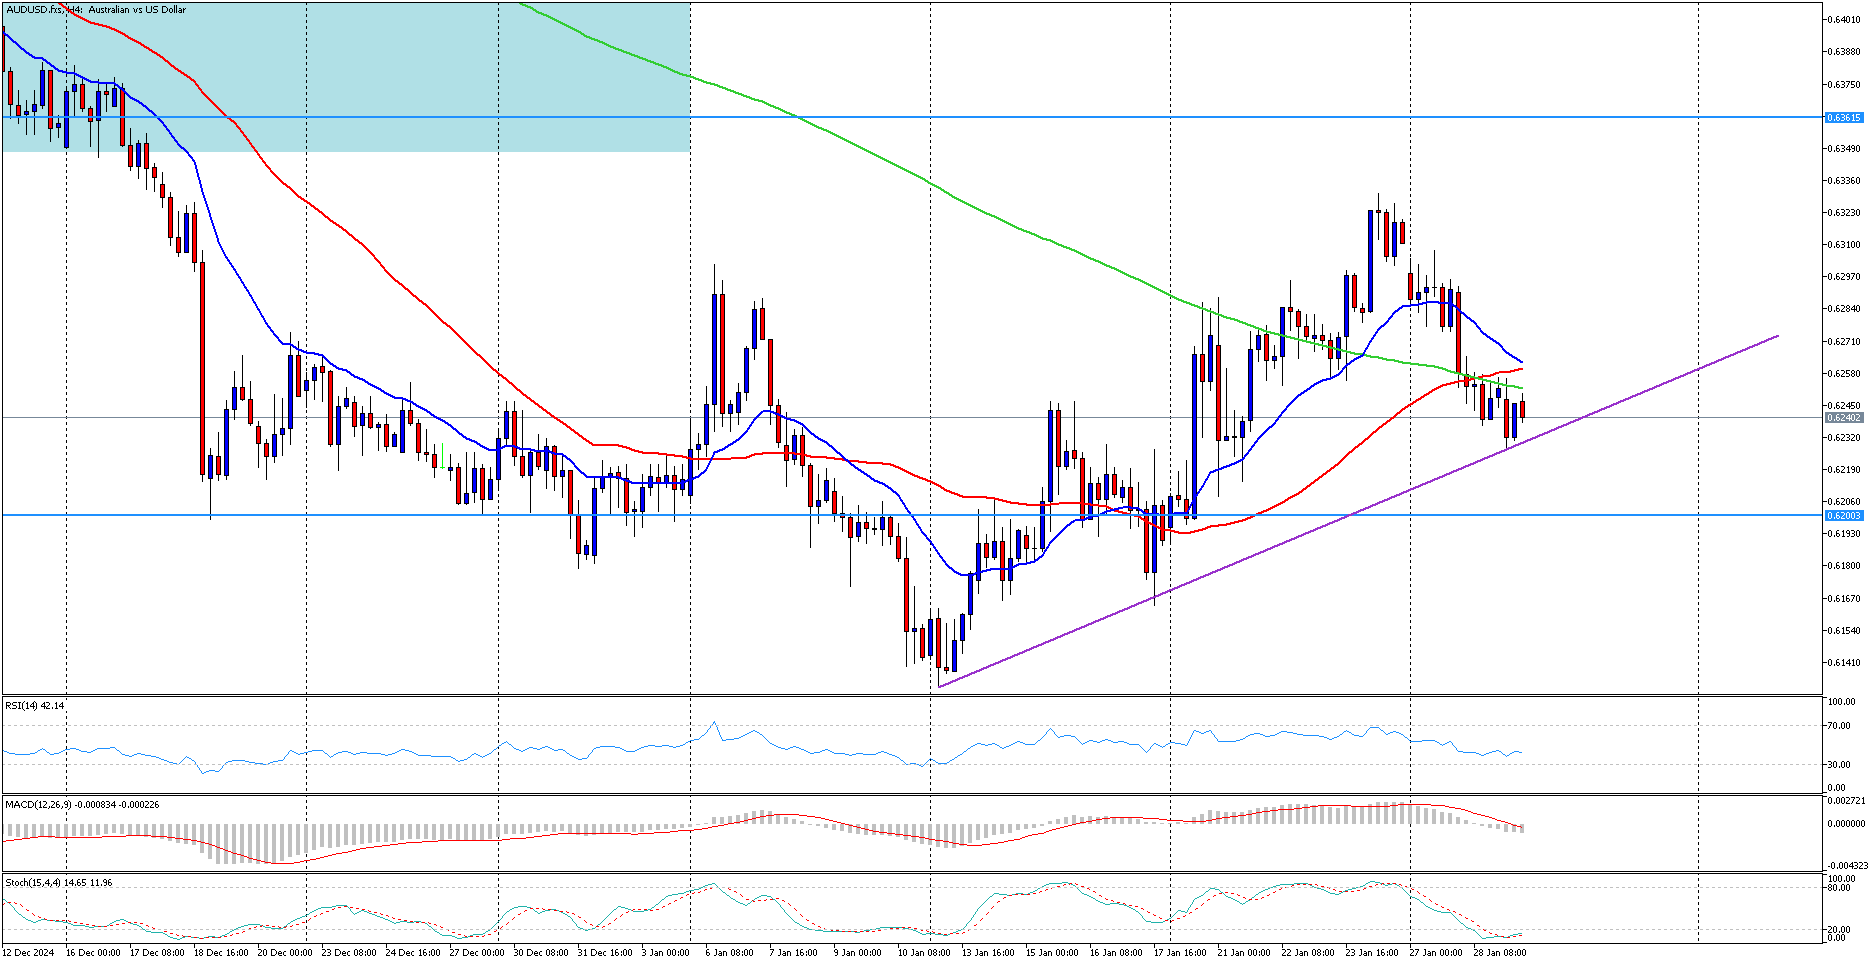This screenshot has width=1875, height=964.
Task: Click the 17 Jan 16:00 time label
Action: 1179,953
